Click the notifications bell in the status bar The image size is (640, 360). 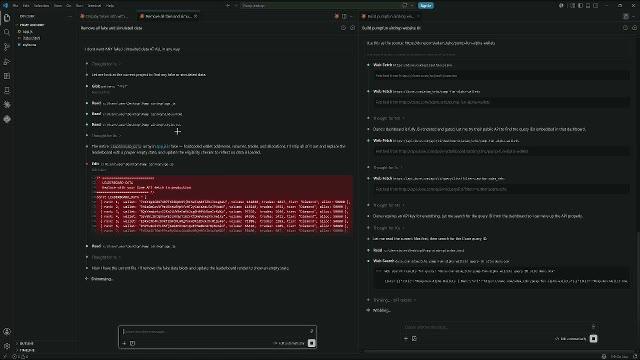coord(635,356)
